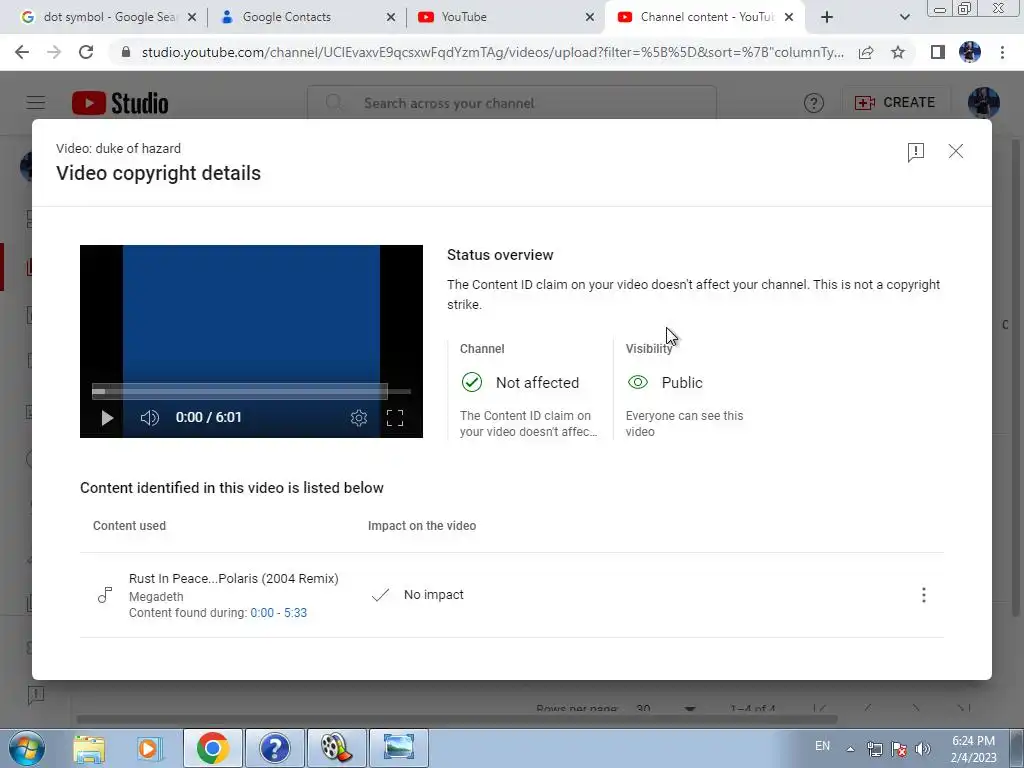This screenshot has width=1024, height=768.
Task: Click the video progress bar
Action: pos(251,391)
